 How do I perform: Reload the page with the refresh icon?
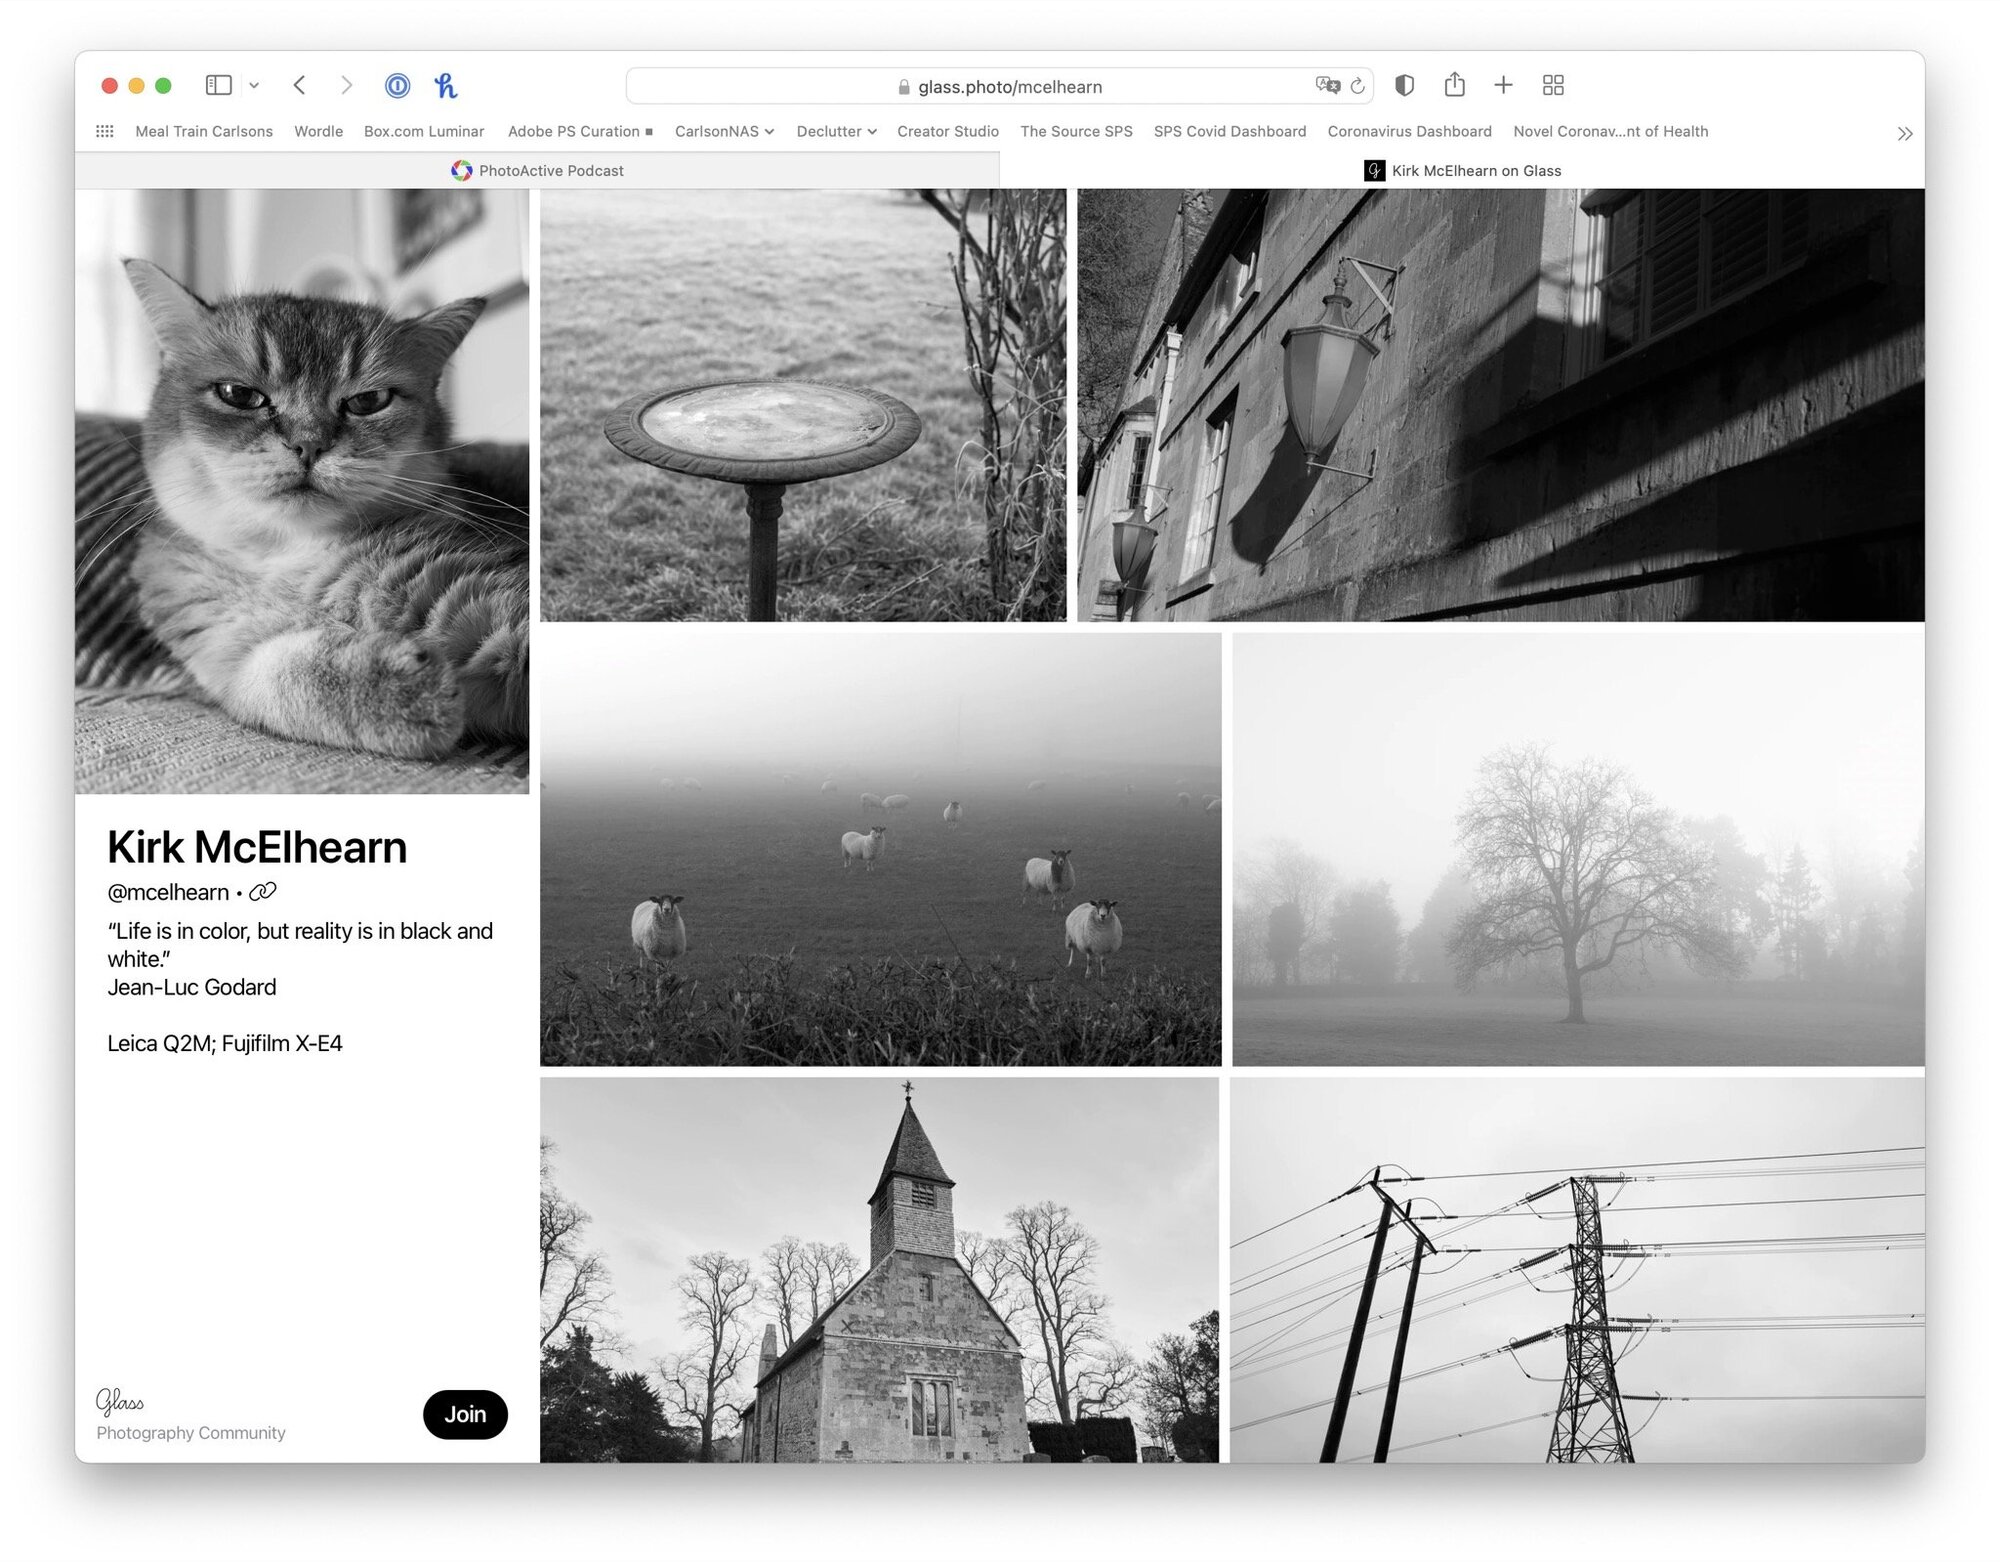coord(1357,86)
